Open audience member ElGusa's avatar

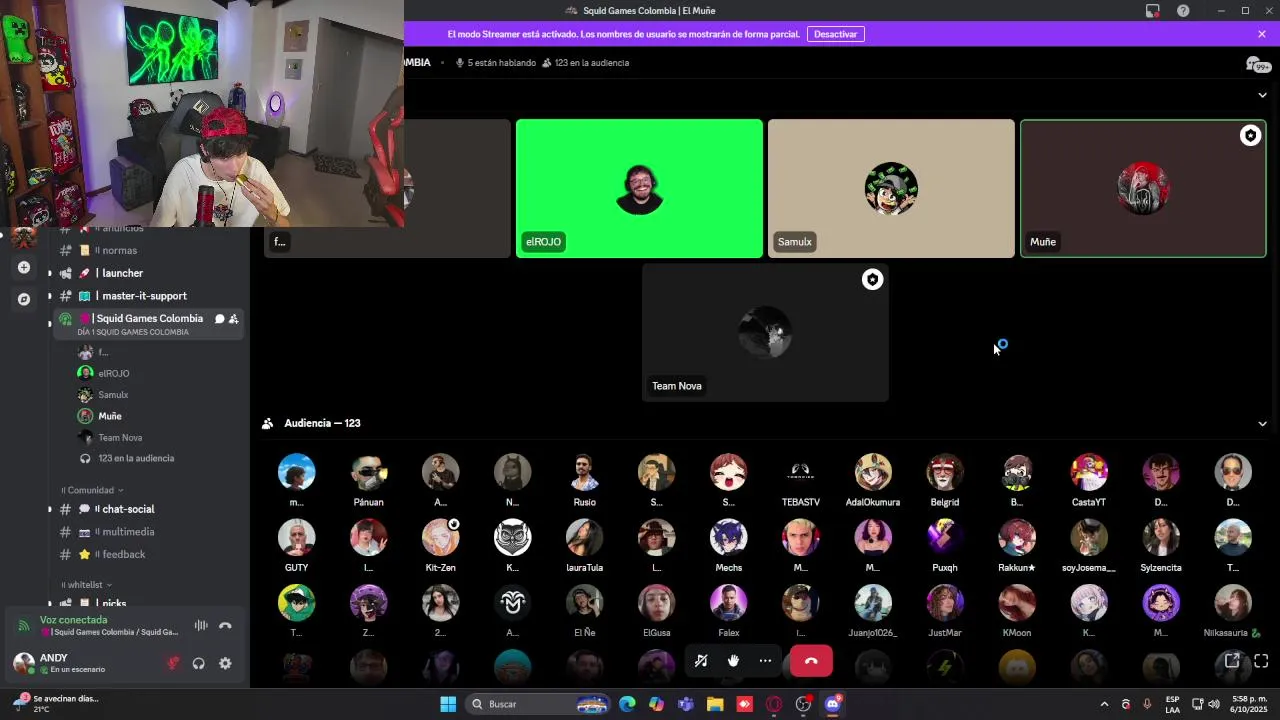point(656,603)
